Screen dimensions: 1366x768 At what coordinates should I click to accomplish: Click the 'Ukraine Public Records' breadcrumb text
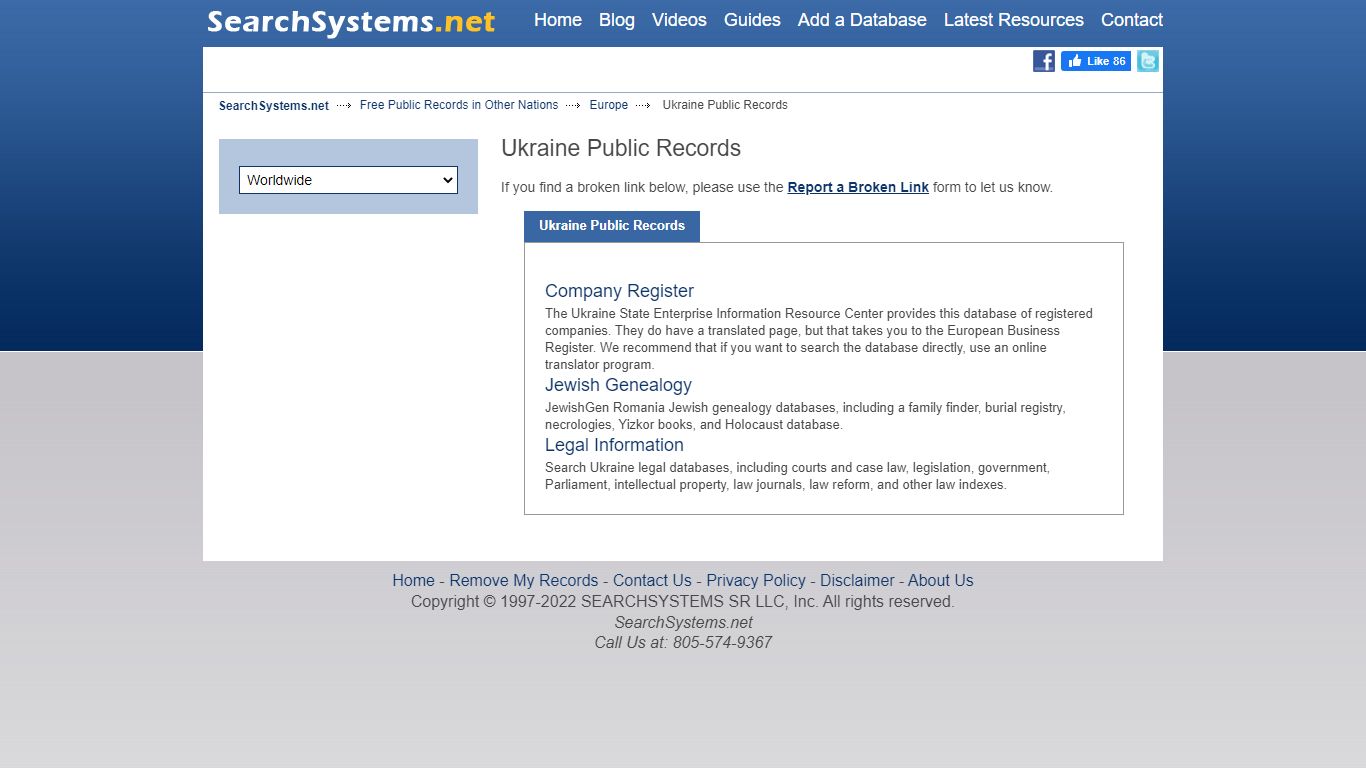[x=725, y=105]
